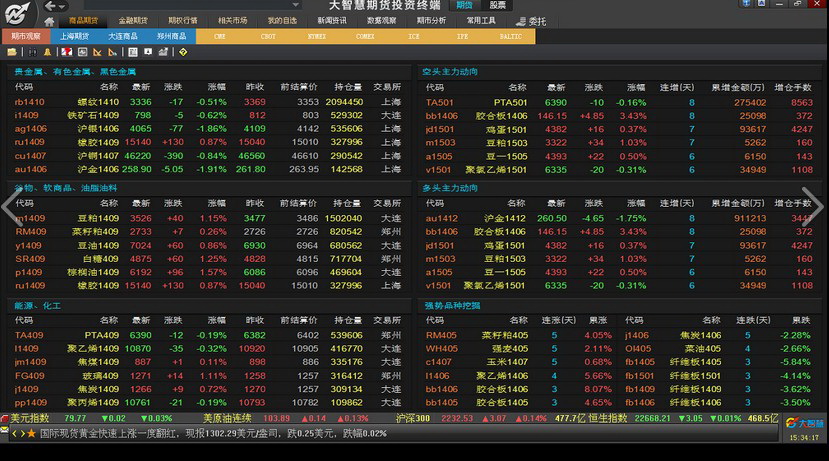829x461 pixels.
Task: Open the 期市分析 menu tab
Action: click(x=431, y=21)
